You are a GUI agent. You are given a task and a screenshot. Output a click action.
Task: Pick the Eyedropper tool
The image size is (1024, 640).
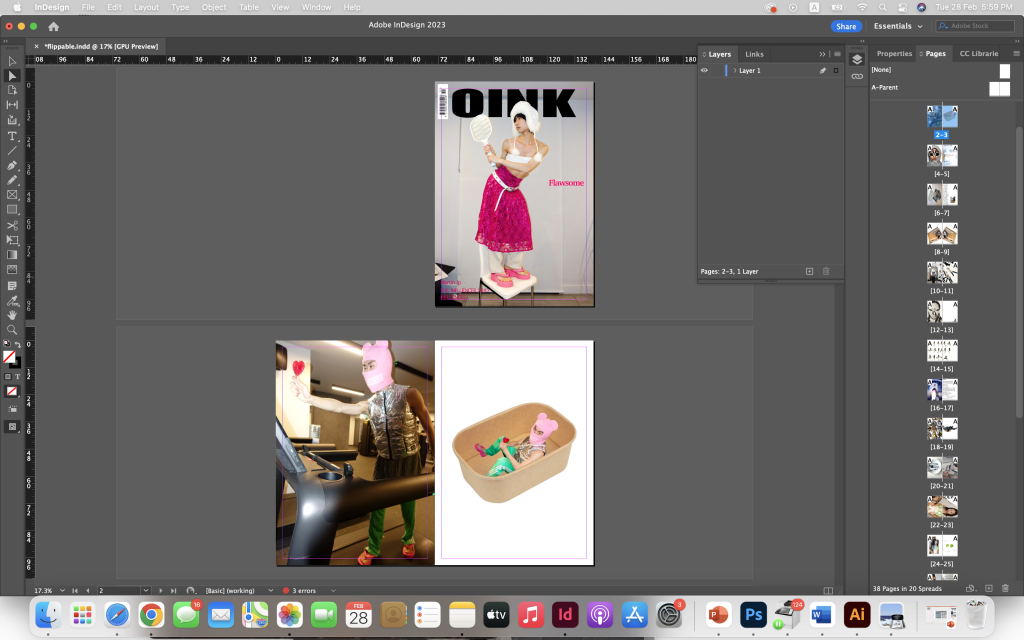12,301
